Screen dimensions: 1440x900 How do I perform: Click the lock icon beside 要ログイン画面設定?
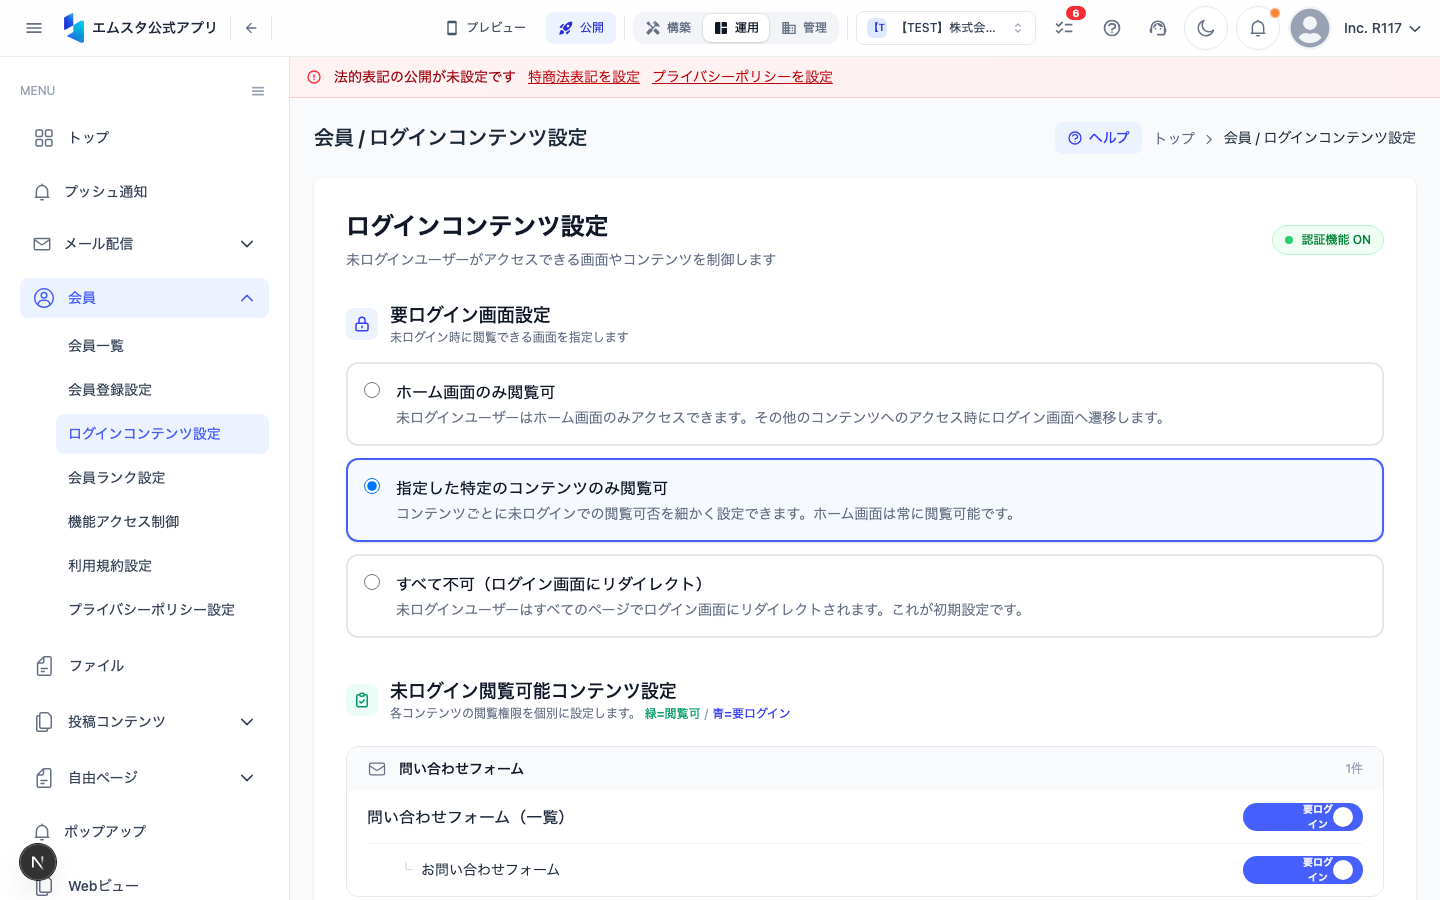click(362, 324)
